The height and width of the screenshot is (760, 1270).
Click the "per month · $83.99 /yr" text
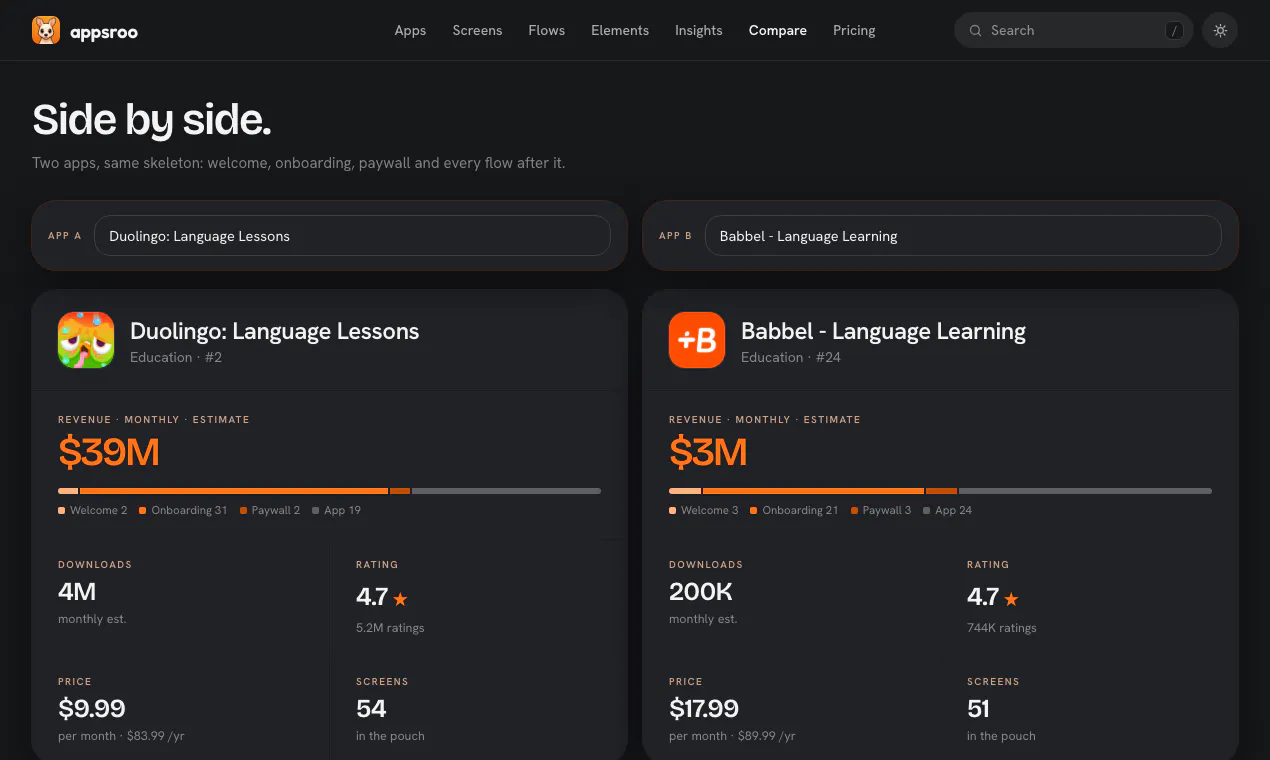pos(121,736)
